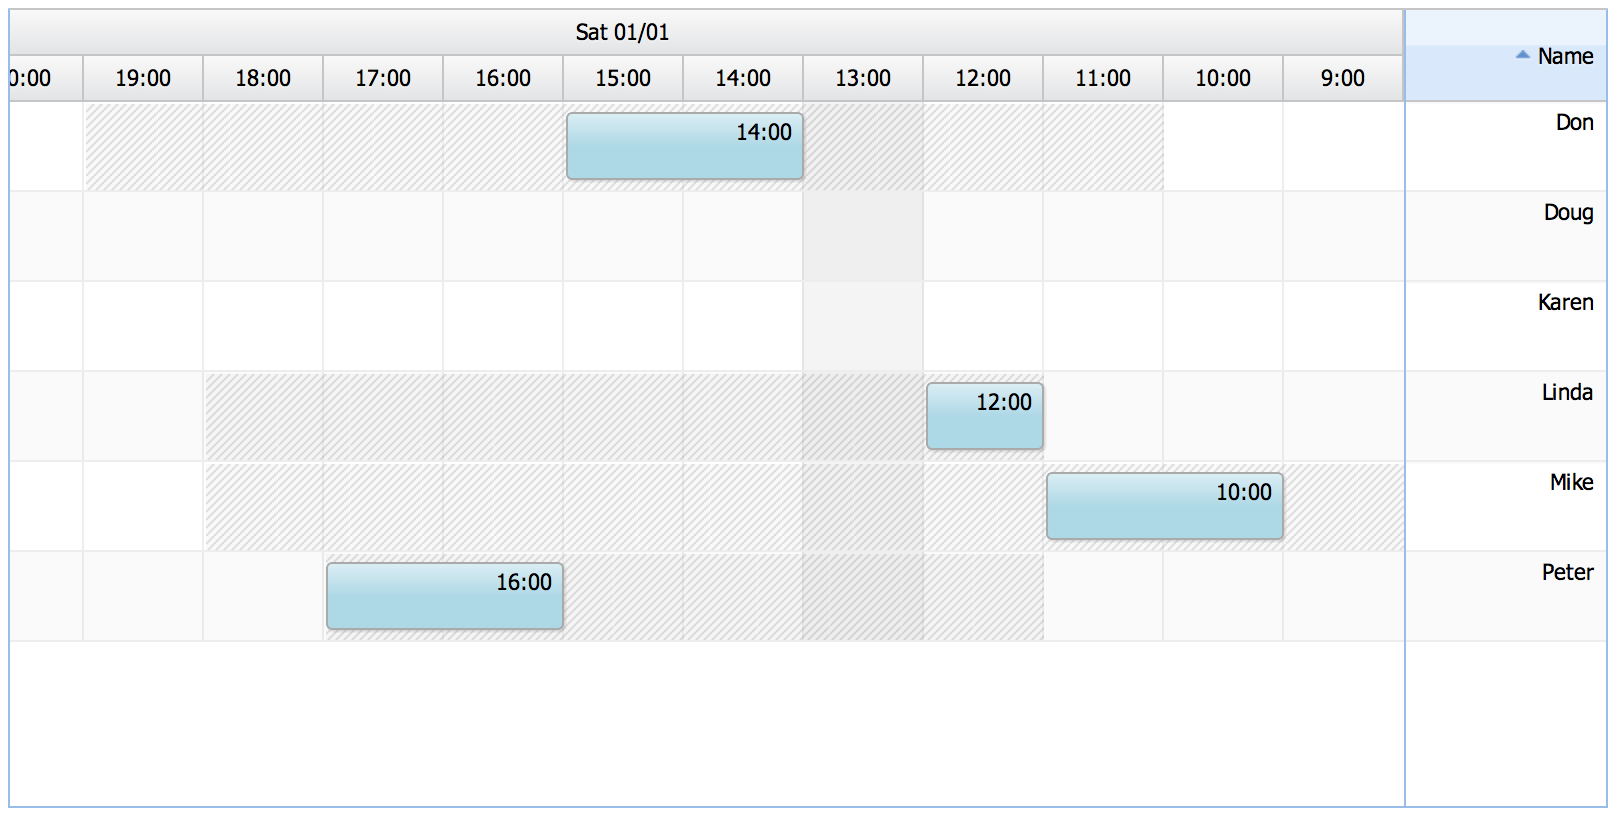Click the 11:00 time column header

(1103, 78)
